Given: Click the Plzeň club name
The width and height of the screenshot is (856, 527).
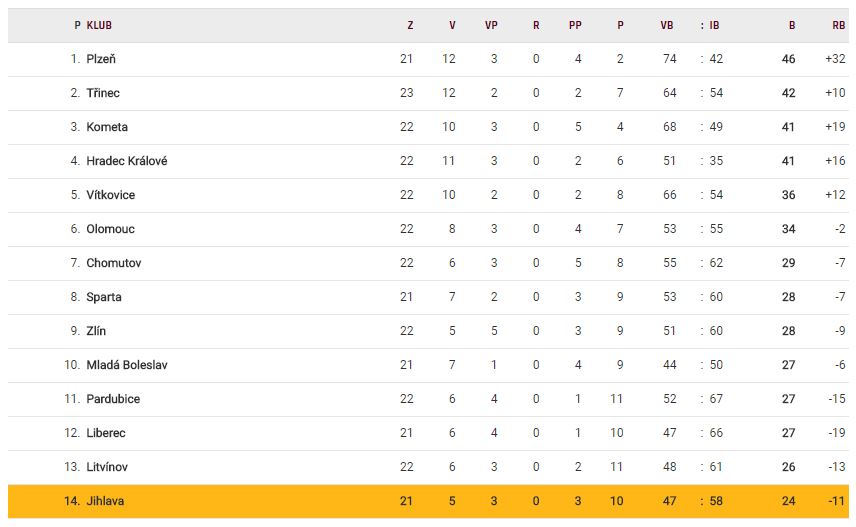Looking at the screenshot, I should [101, 59].
